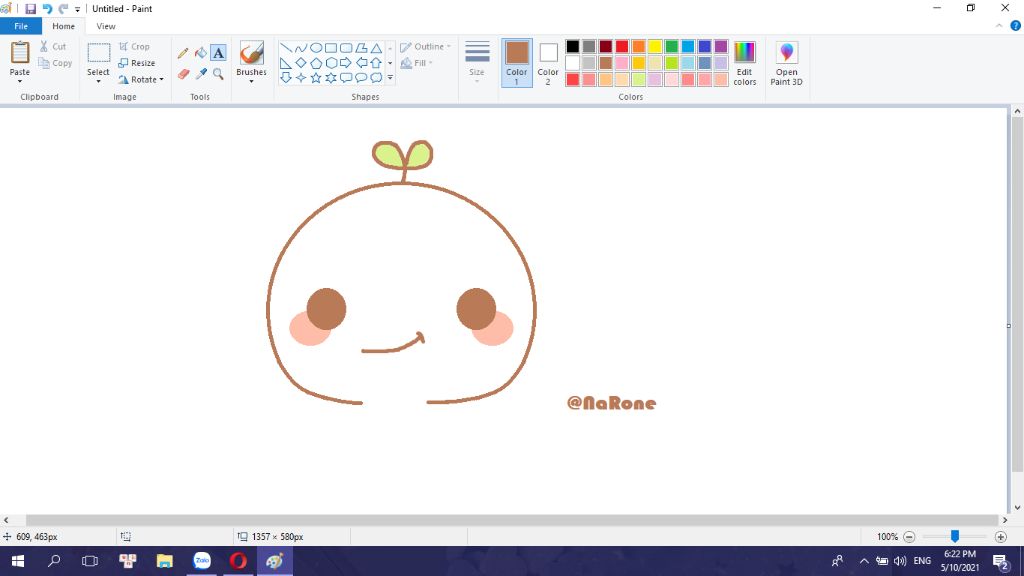This screenshot has width=1024, height=576.
Task: Select the Five-point star shape
Action: coord(315,78)
